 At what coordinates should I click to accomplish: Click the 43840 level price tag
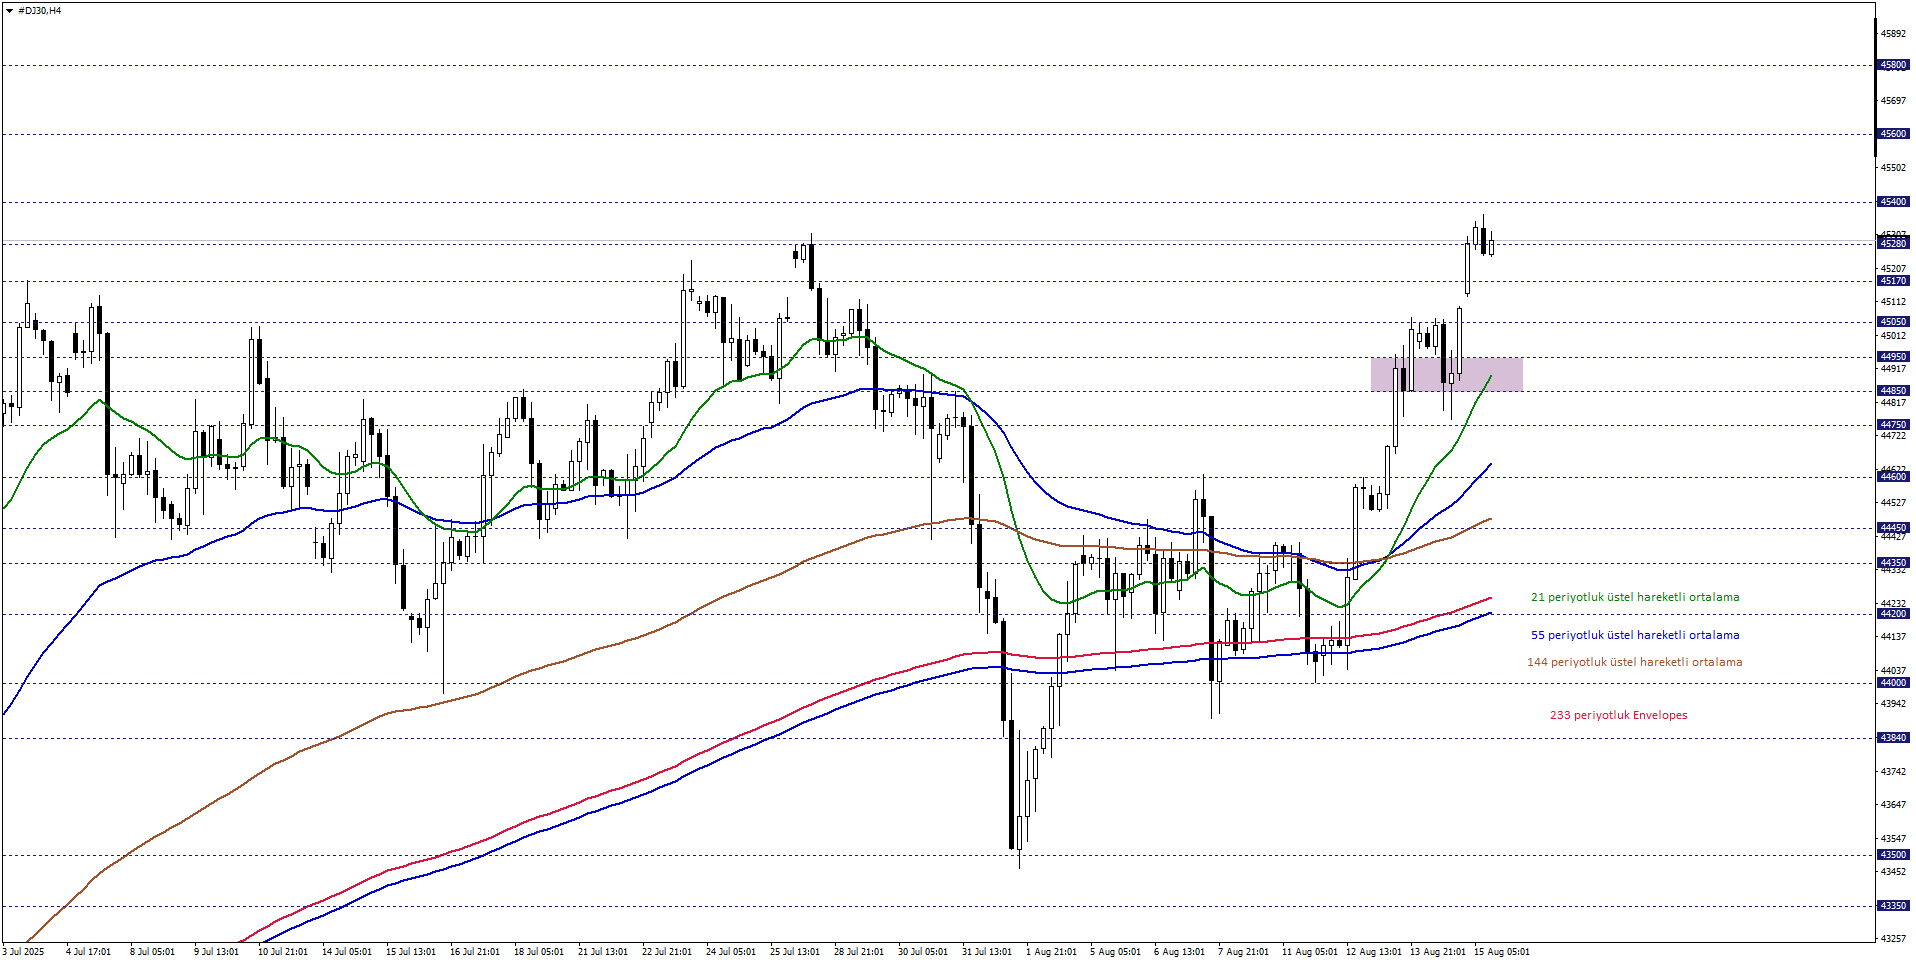(1893, 738)
